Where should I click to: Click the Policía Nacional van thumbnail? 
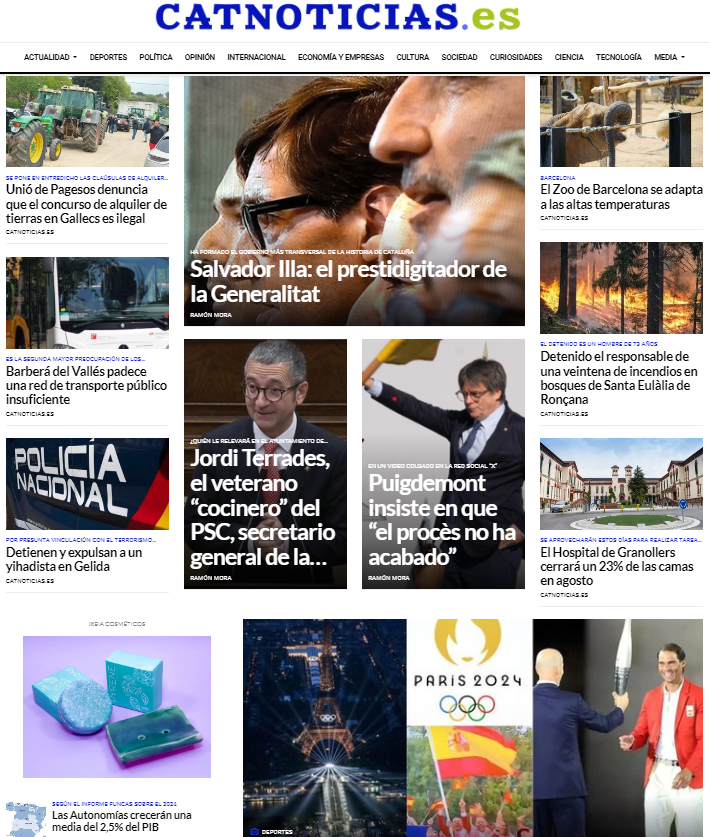(x=88, y=484)
